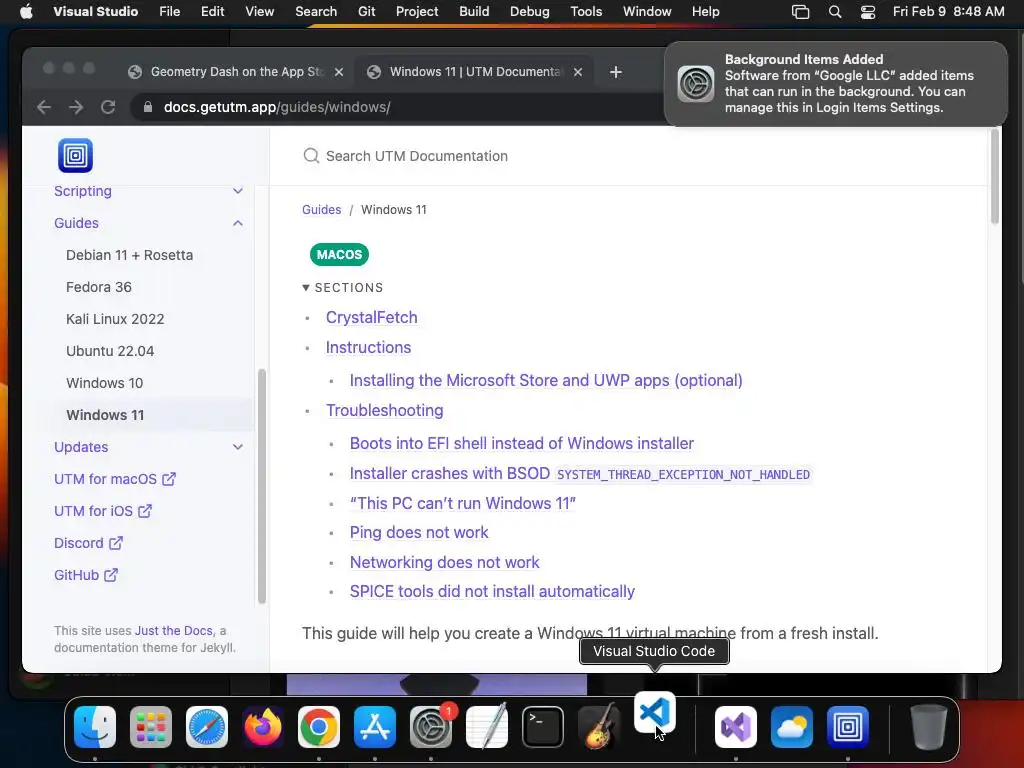Close the Geometry Dash tab
The width and height of the screenshot is (1024, 768).
(339, 72)
